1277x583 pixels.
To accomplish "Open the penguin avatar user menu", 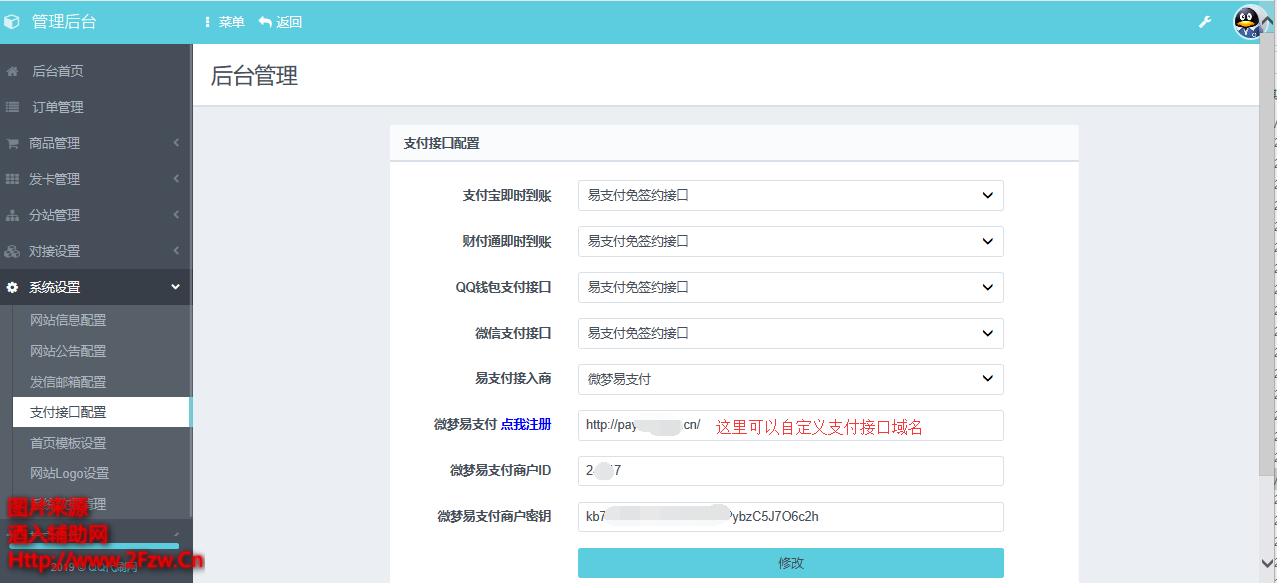I will point(1248,22).
